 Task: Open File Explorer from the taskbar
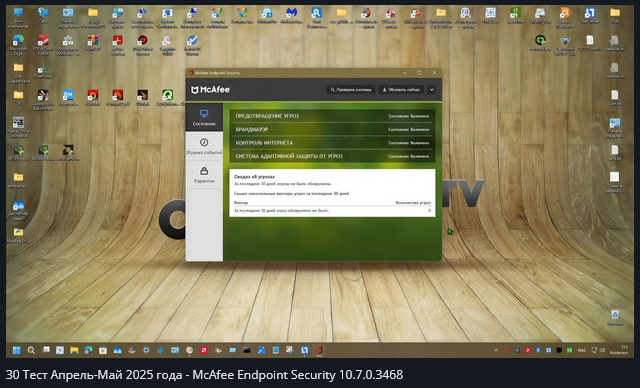(74, 350)
